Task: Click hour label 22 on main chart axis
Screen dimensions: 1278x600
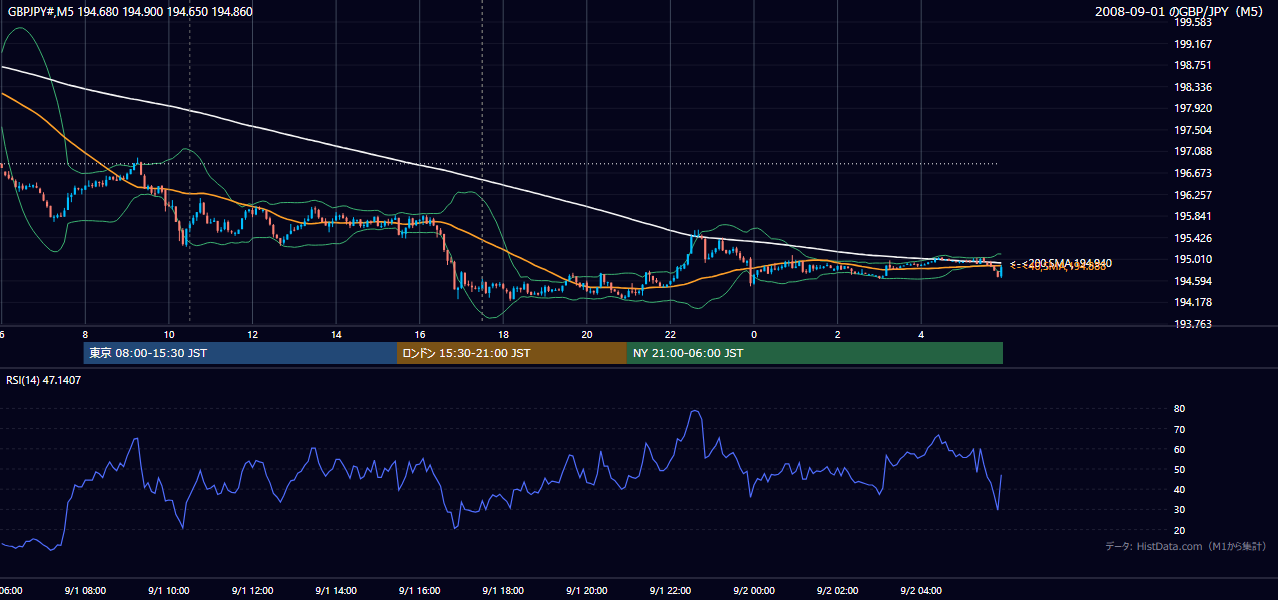Action: tap(670, 334)
